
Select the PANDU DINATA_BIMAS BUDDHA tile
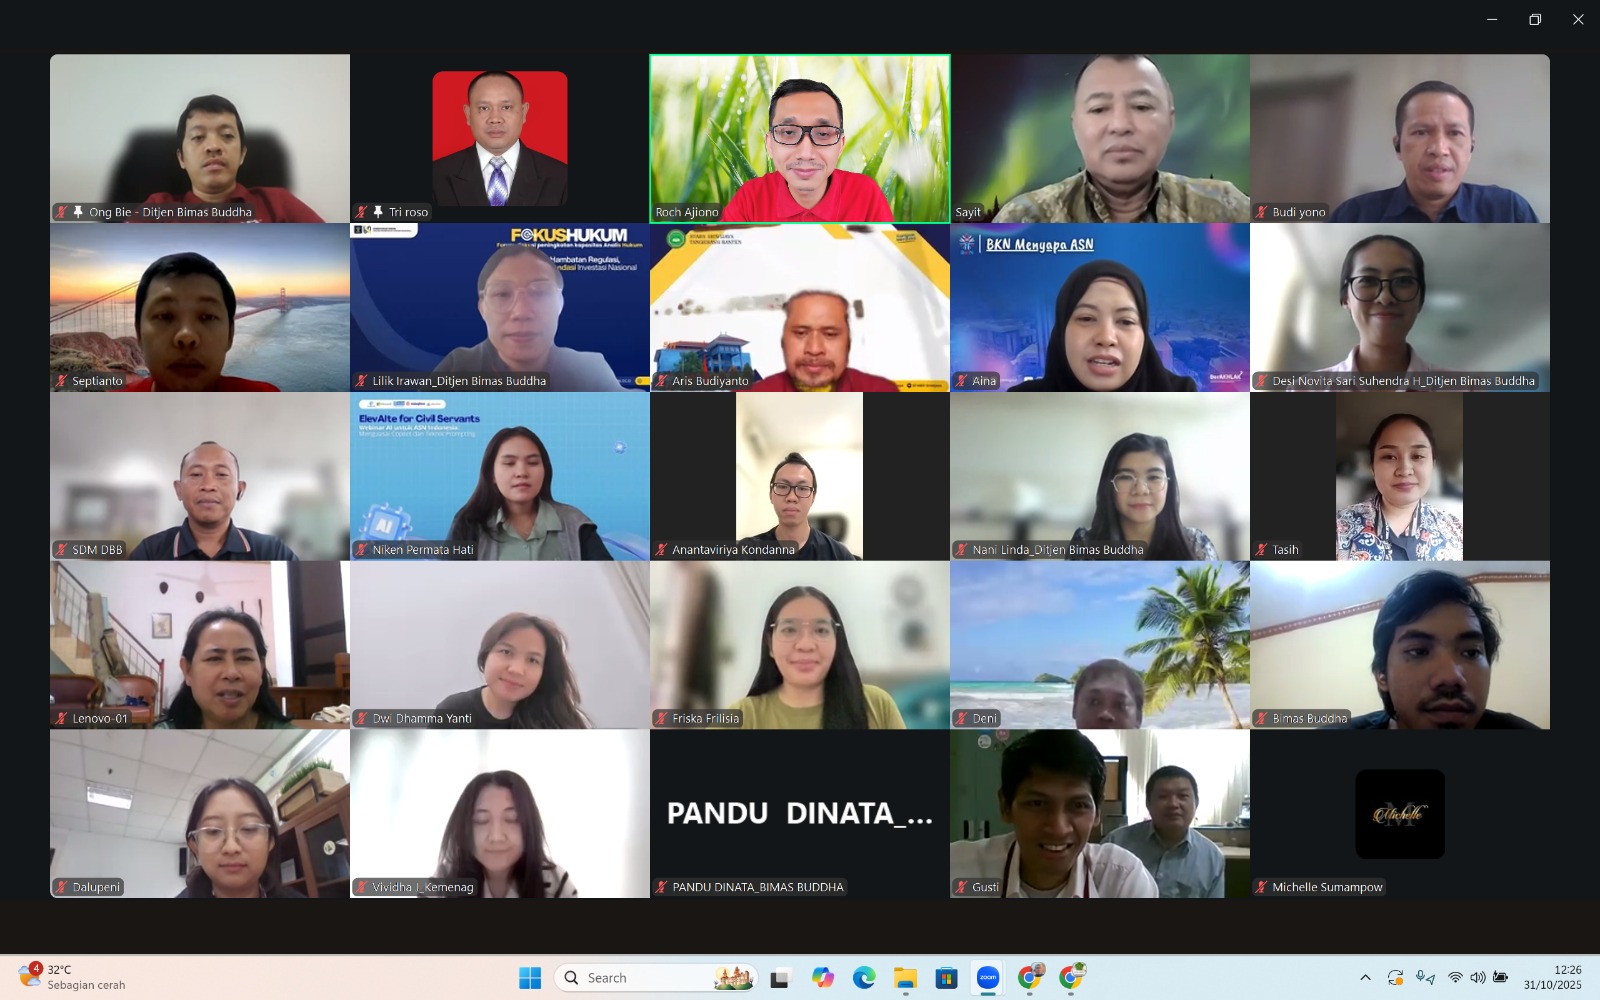click(x=800, y=814)
